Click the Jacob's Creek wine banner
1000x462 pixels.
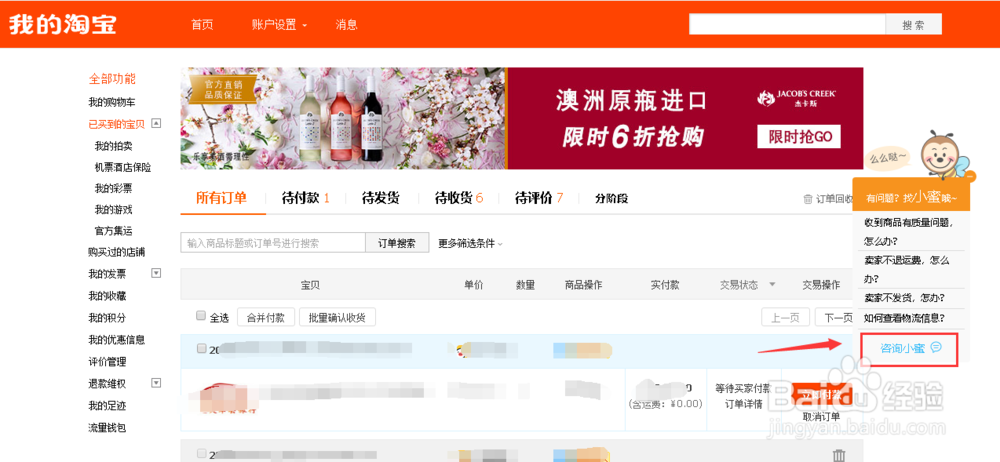click(x=522, y=119)
